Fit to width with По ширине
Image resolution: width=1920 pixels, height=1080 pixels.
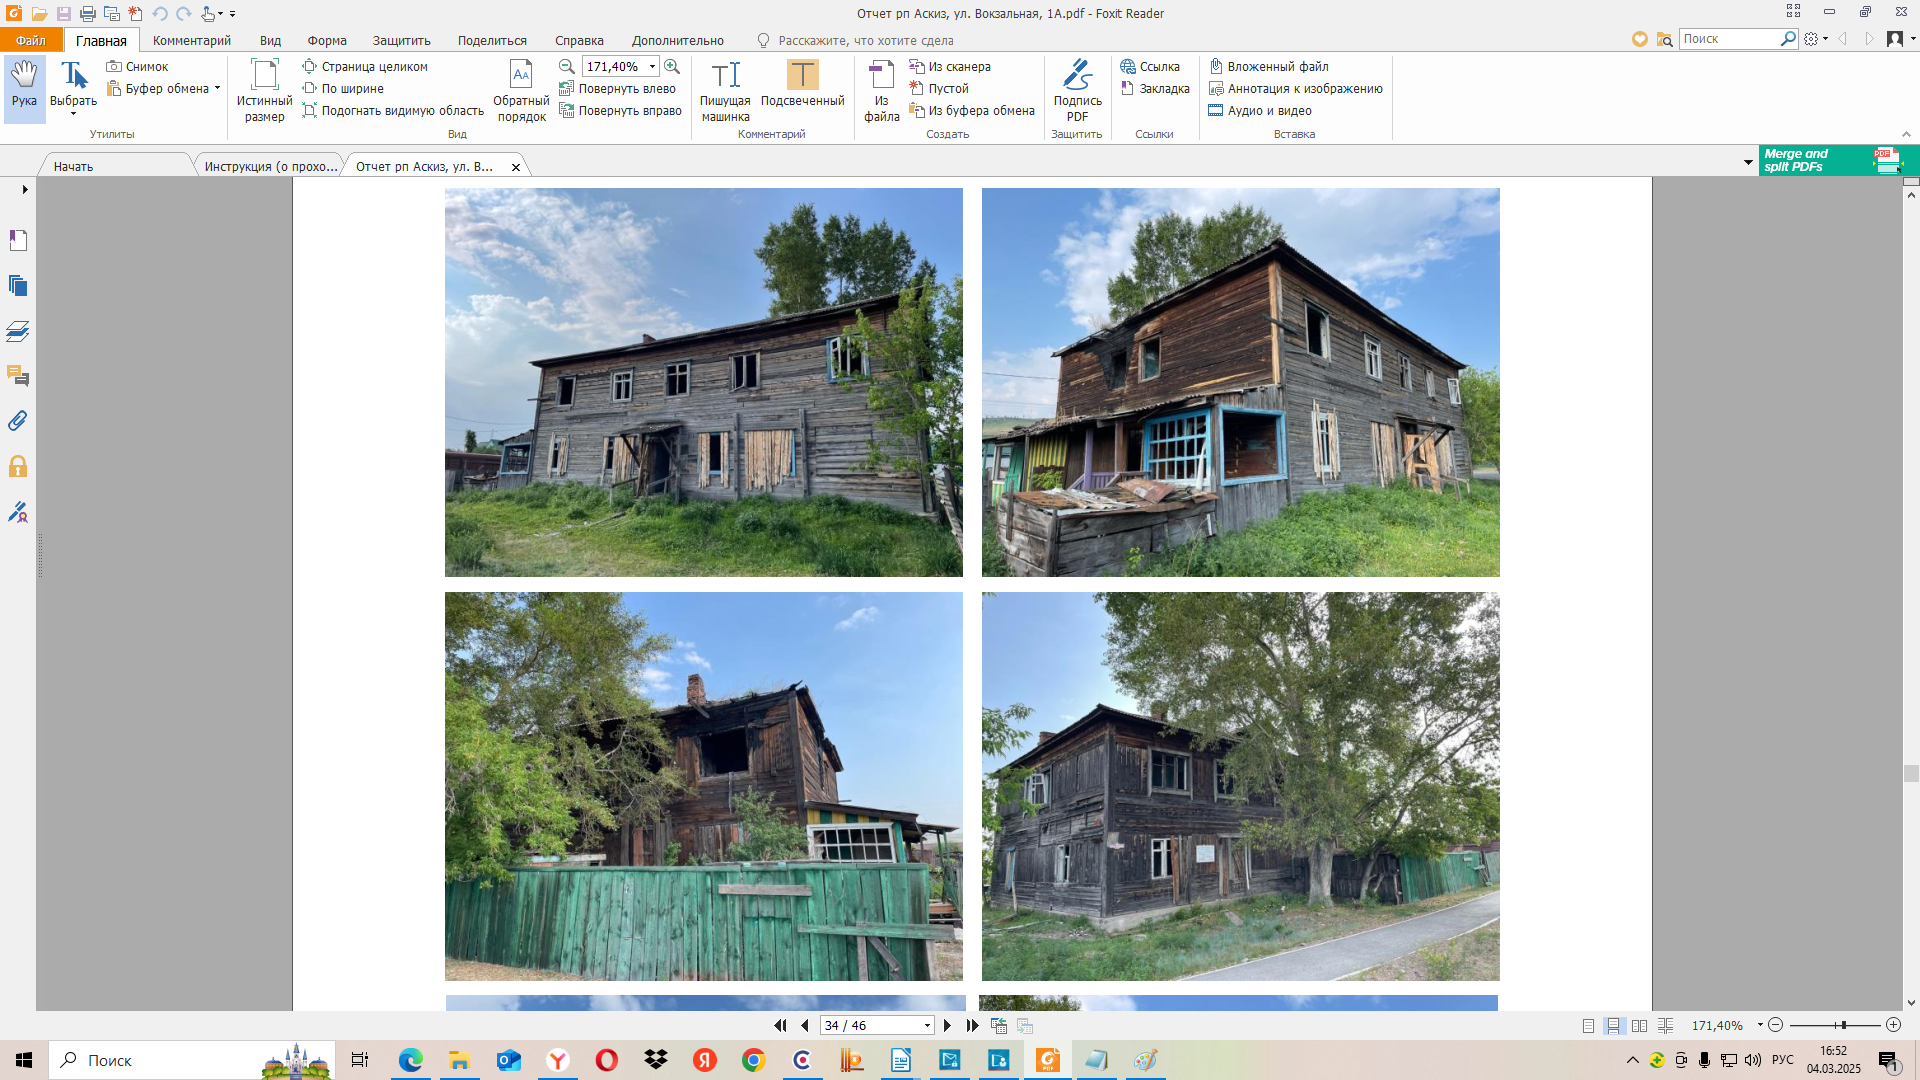(343, 88)
